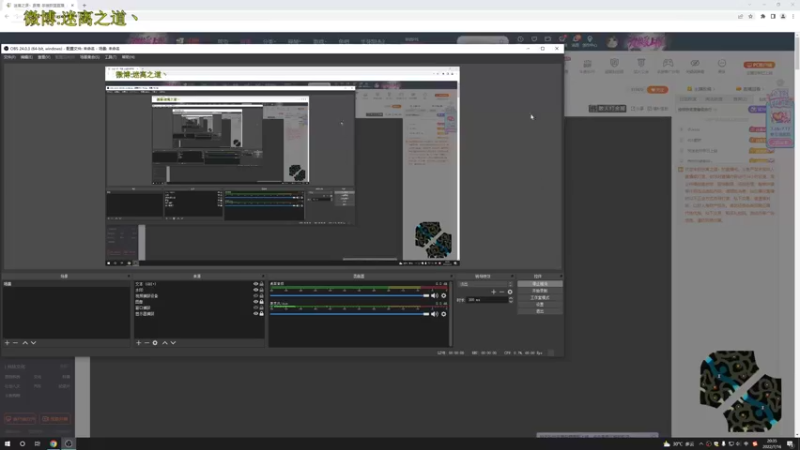Click the gamepad icon on the web page toolbar
Screen dimensions: 800x450
click(668, 63)
